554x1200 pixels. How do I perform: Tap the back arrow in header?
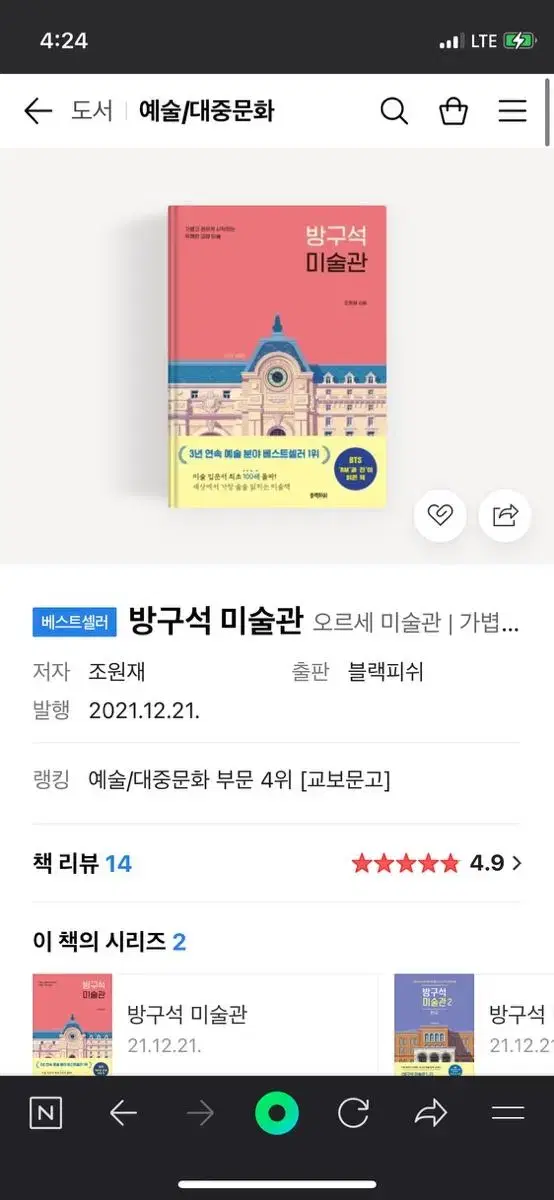click(38, 111)
